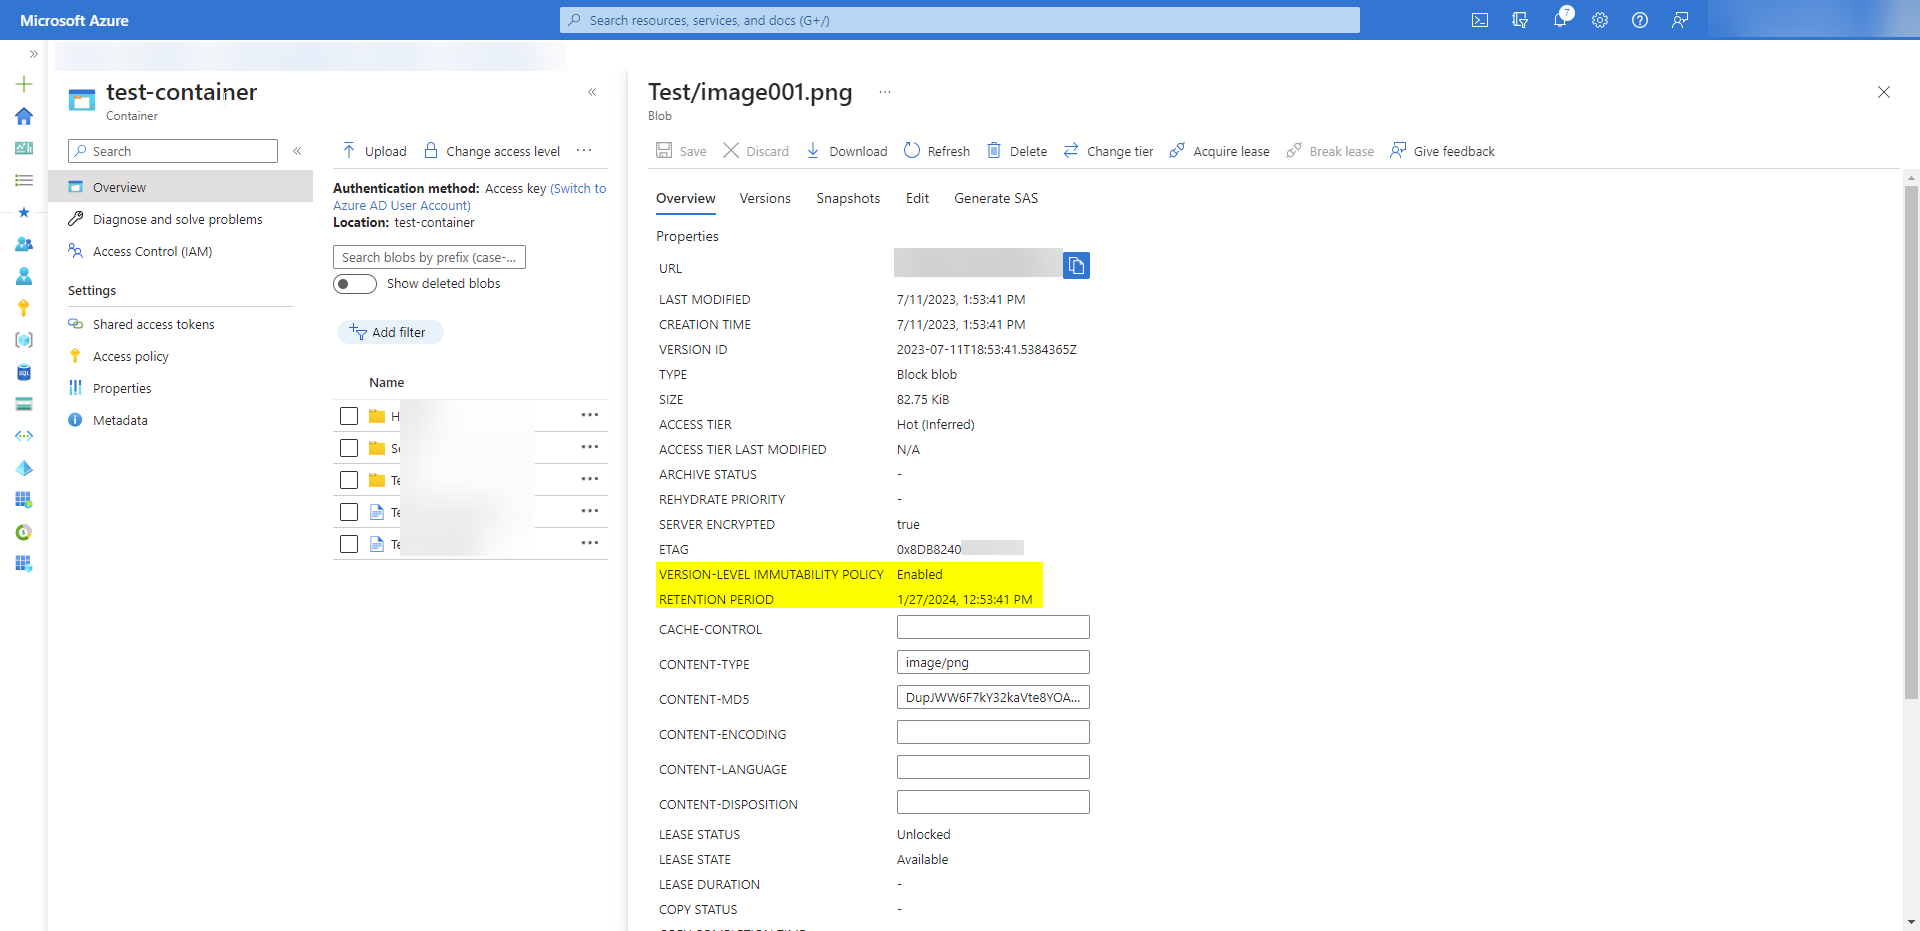The image size is (1920, 931).
Task: Click Give feedback in the blob toolbar
Action: pos(1442,151)
